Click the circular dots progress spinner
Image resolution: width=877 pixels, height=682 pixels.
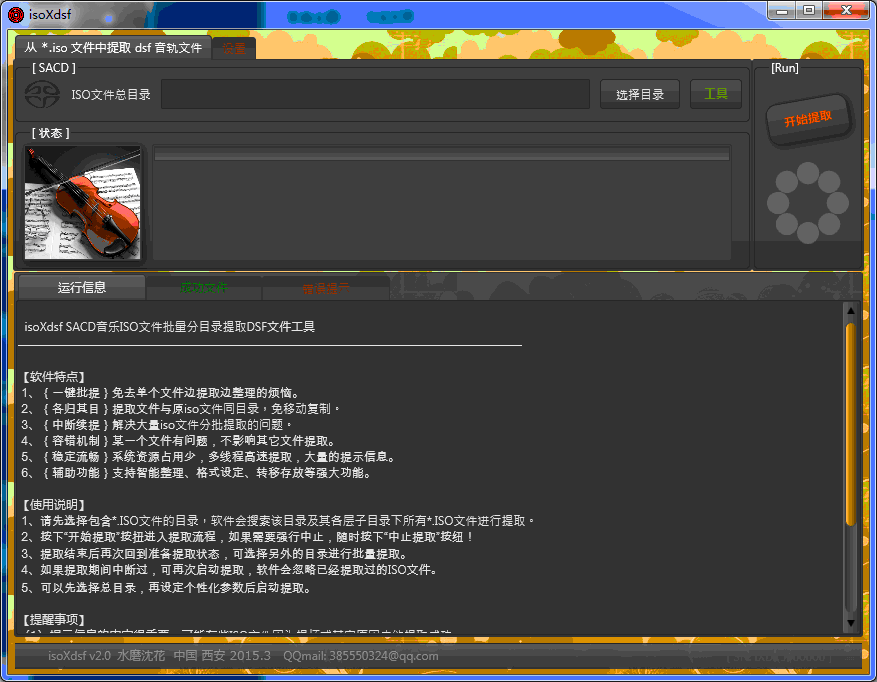(x=807, y=203)
